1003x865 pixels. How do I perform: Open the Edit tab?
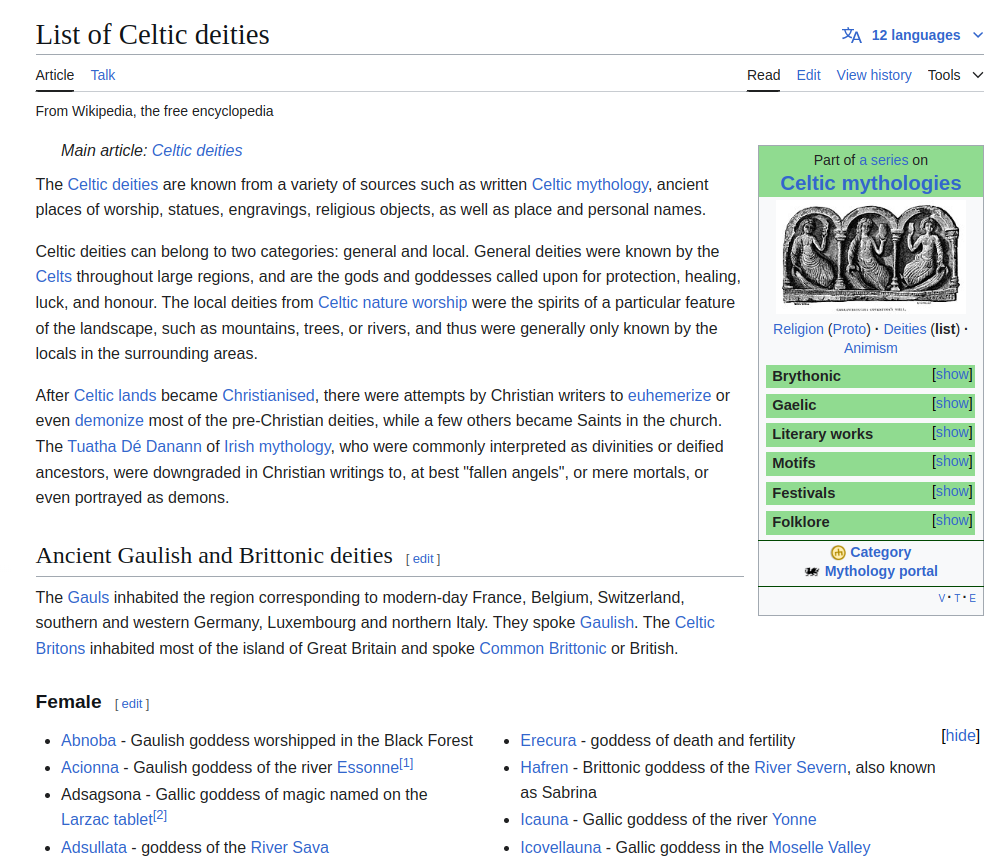(x=808, y=75)
